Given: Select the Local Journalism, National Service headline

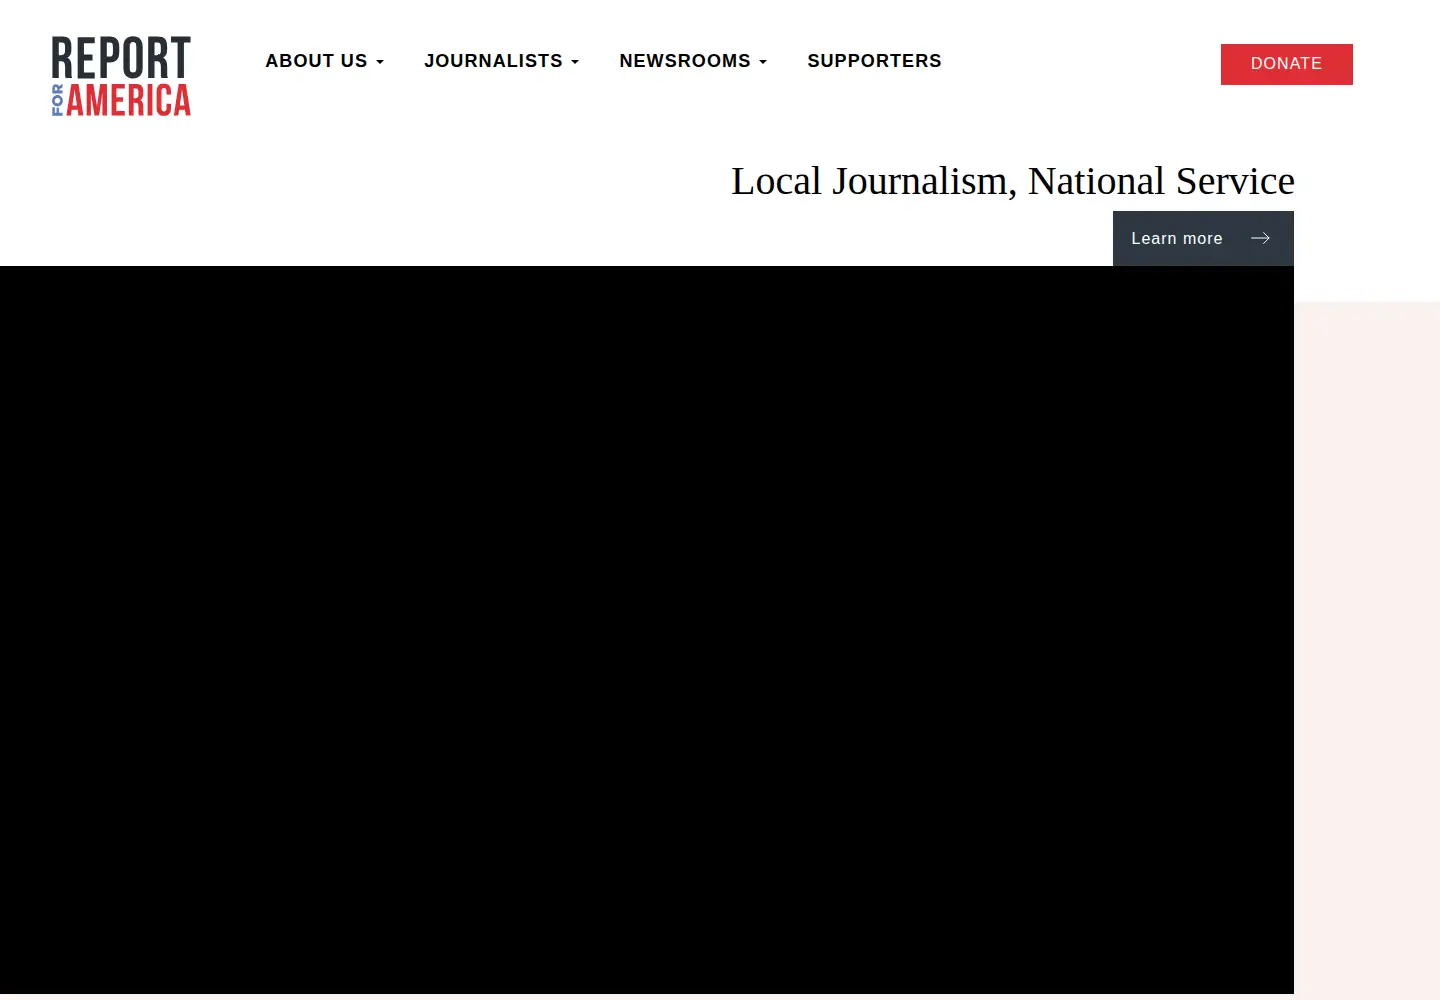Looking at the screenshot, I should click(x=1012, y=181).
